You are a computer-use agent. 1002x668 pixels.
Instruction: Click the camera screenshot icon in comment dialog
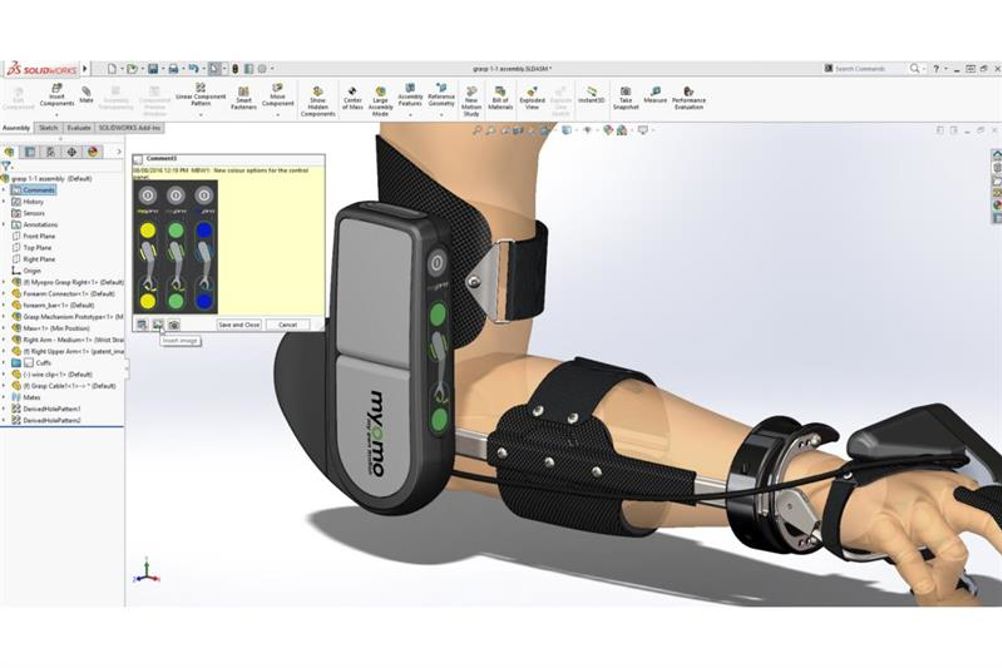click(174, 325)
